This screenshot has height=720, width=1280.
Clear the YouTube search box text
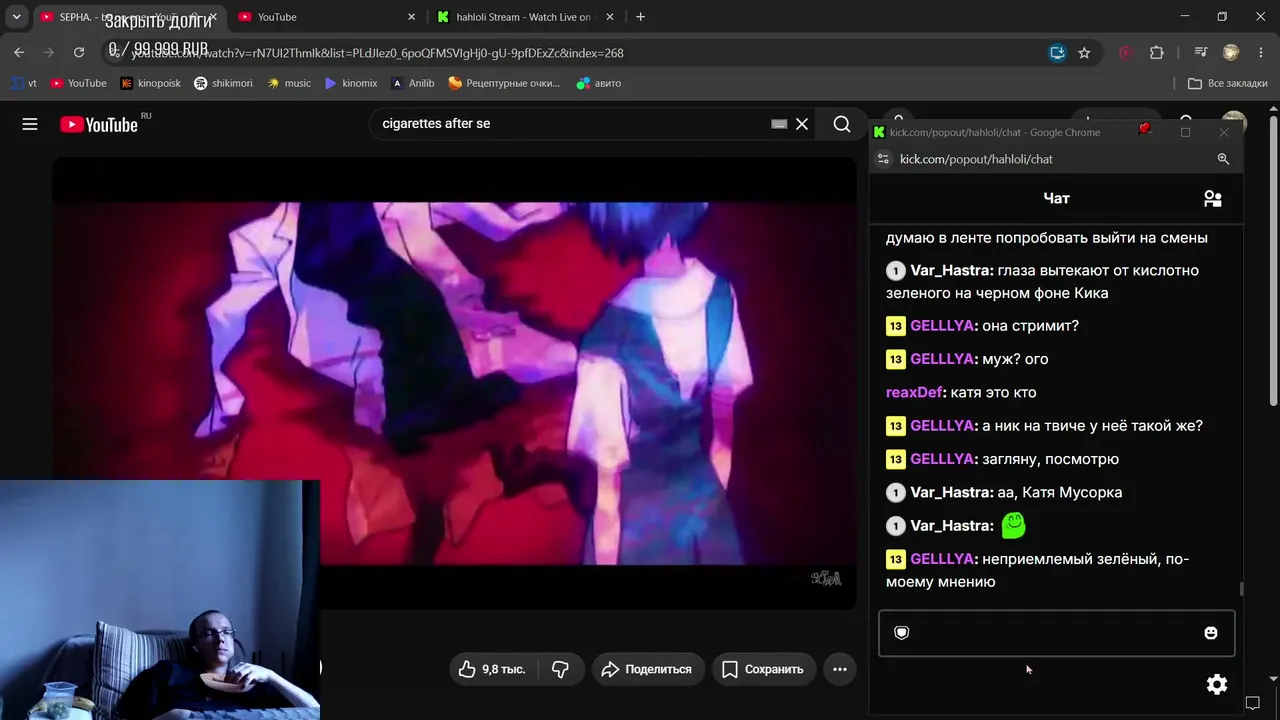pyautogui.click(x=802, y=124)
